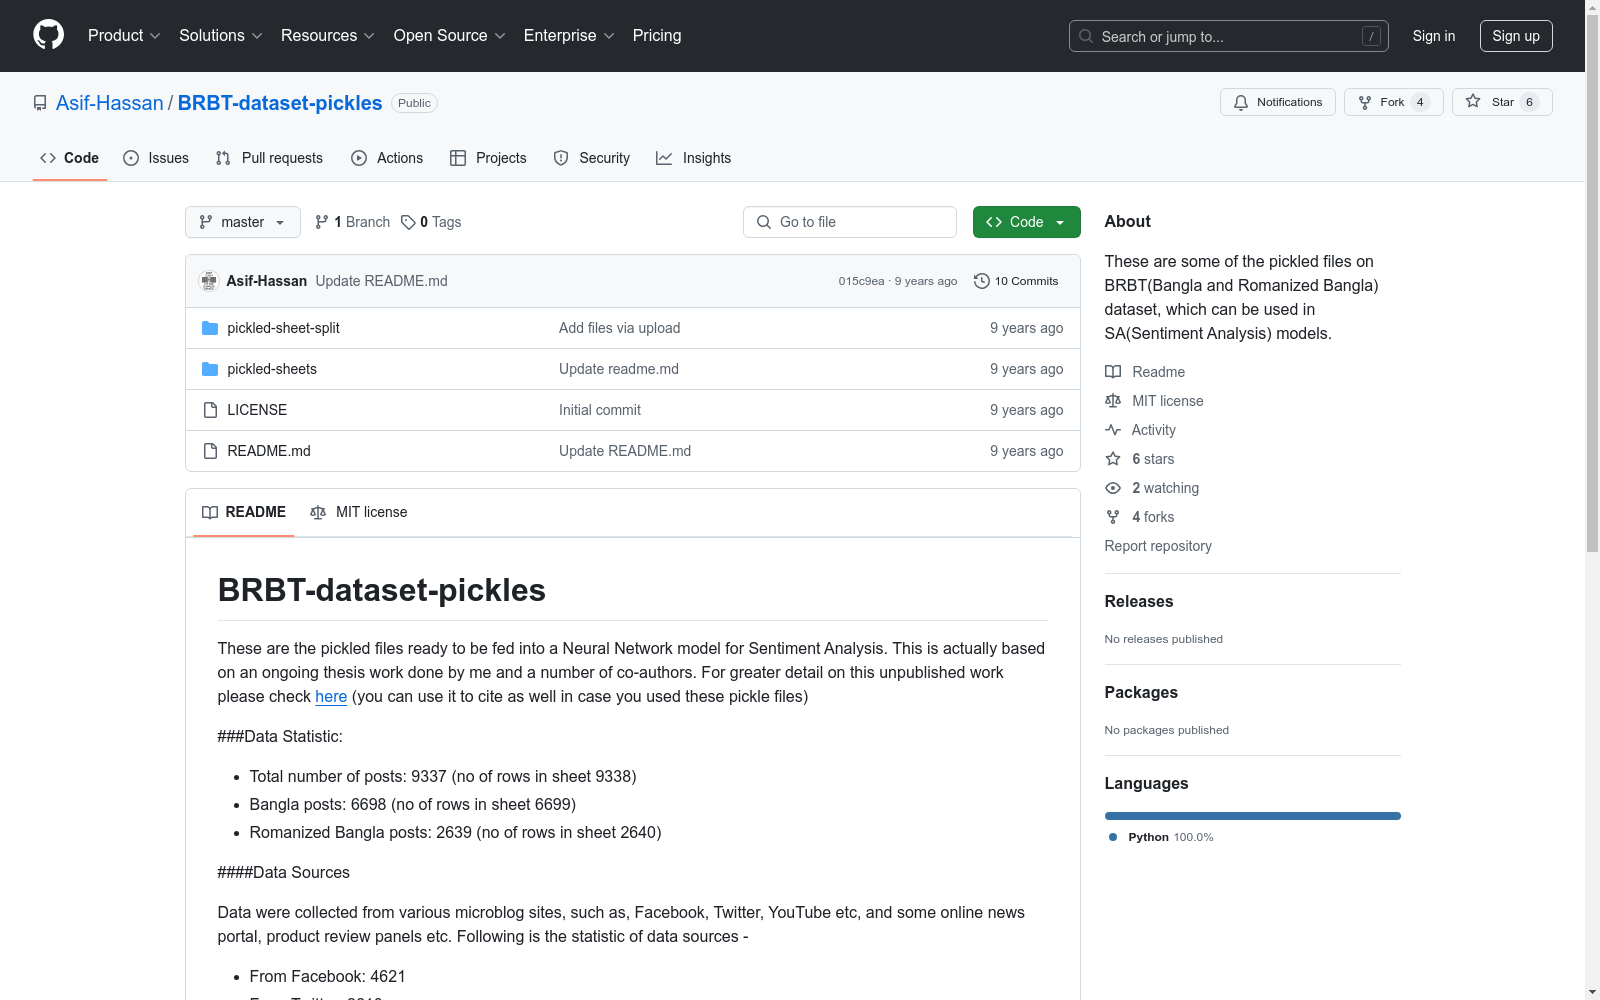The image size is (1600, 1000).
Task: Click the GitHub logo icon
Action: pos(48,35)
